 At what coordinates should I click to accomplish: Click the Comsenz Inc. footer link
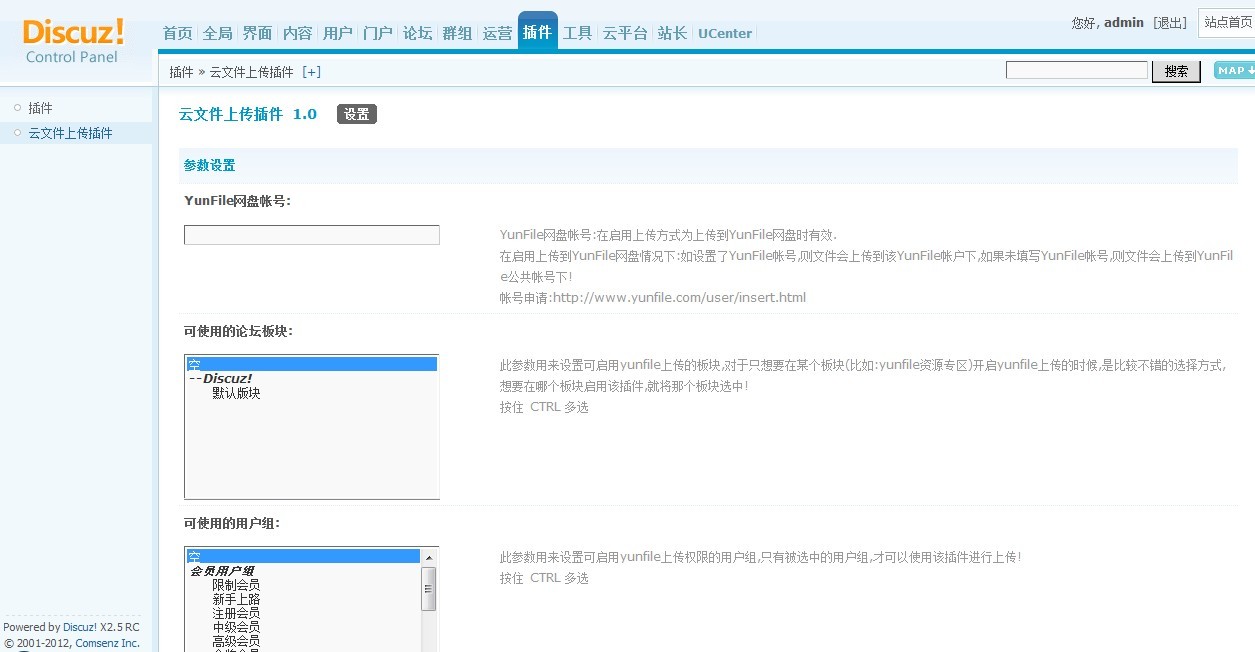(108, 643)
